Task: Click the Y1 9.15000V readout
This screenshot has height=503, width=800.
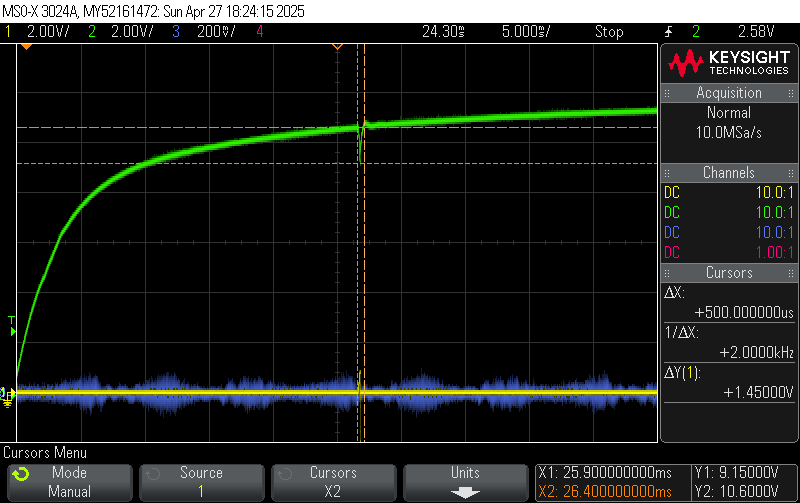Action: tap(736, 473)
